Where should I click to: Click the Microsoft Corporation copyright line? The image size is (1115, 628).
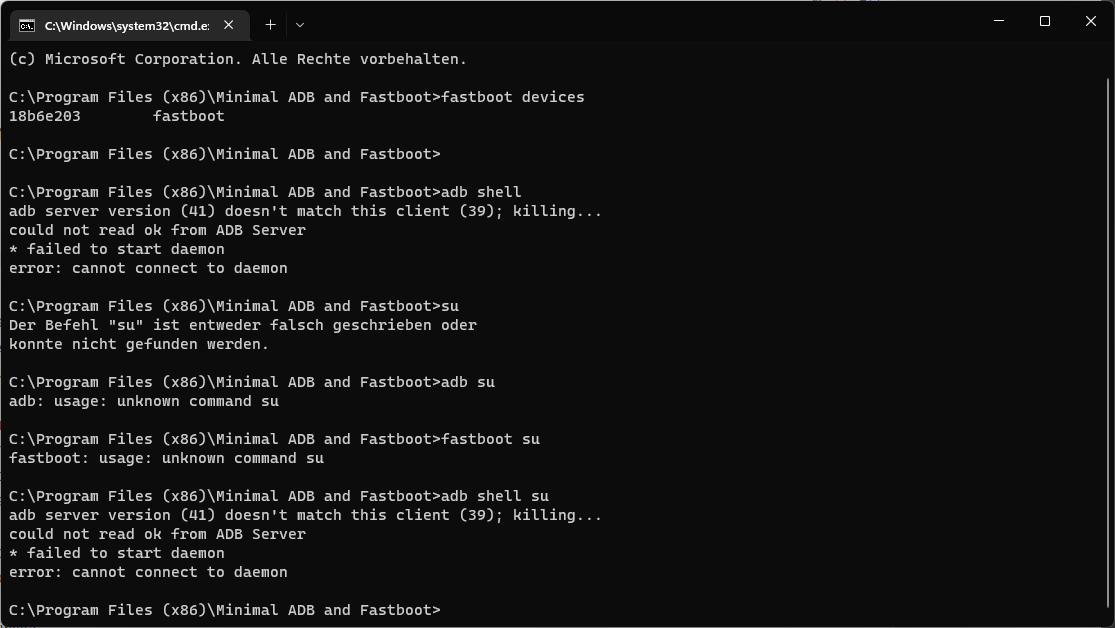pyautogui.click(x=237, y=59)
